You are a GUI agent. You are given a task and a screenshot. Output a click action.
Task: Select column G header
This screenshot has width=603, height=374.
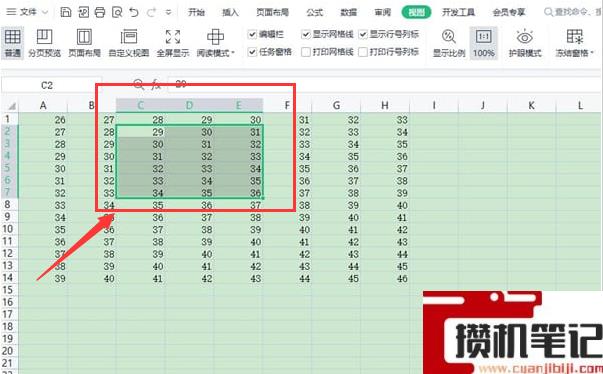[336, 105]
